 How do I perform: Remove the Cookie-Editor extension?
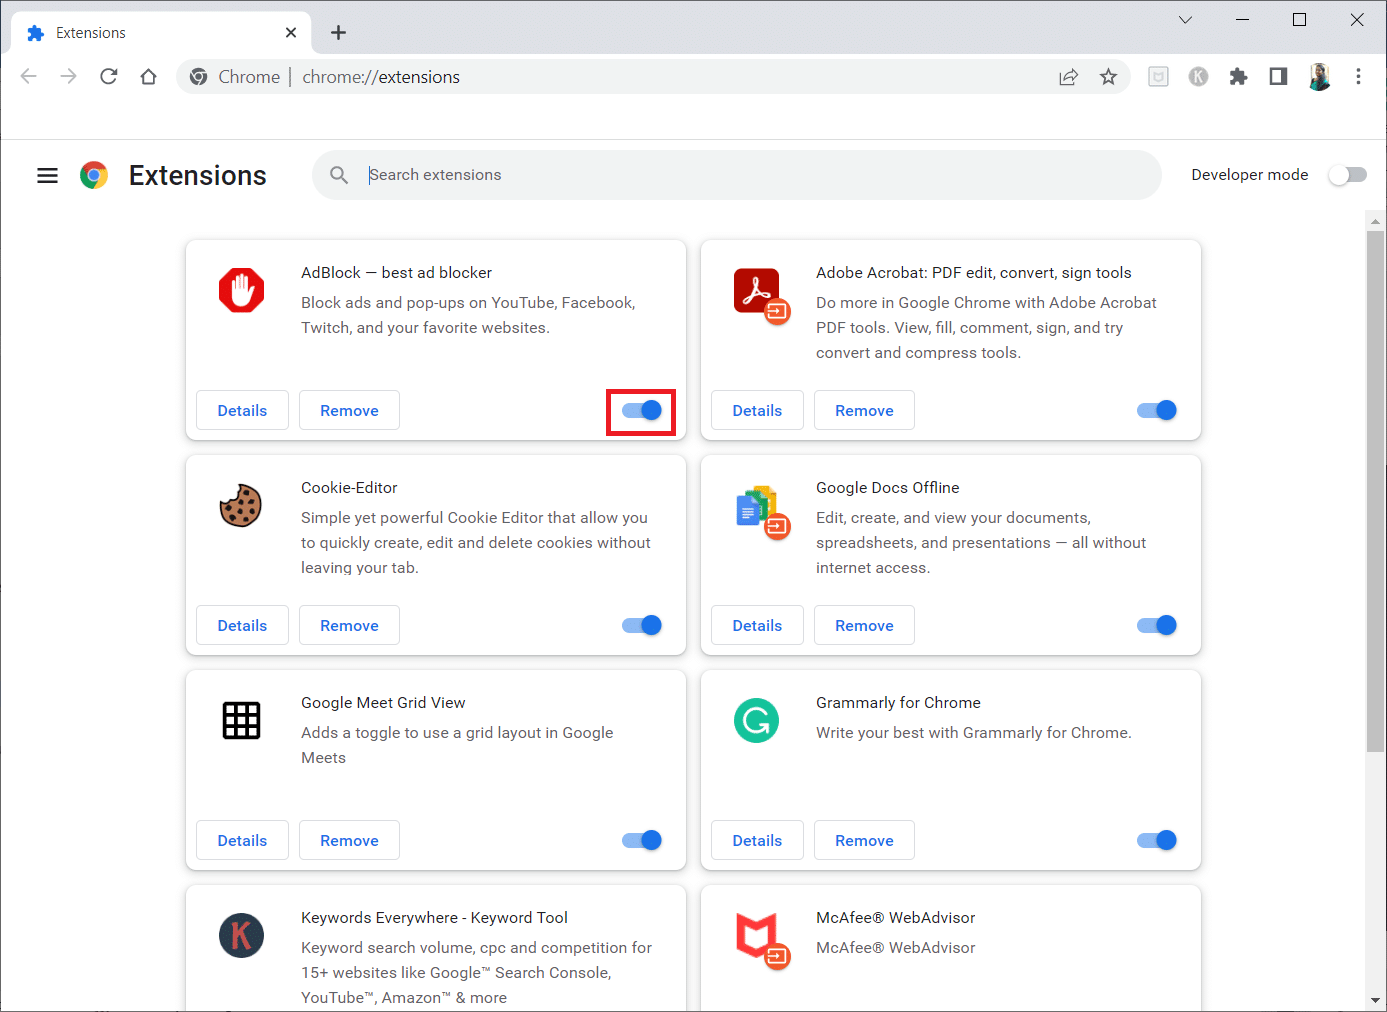click(349, 625)
